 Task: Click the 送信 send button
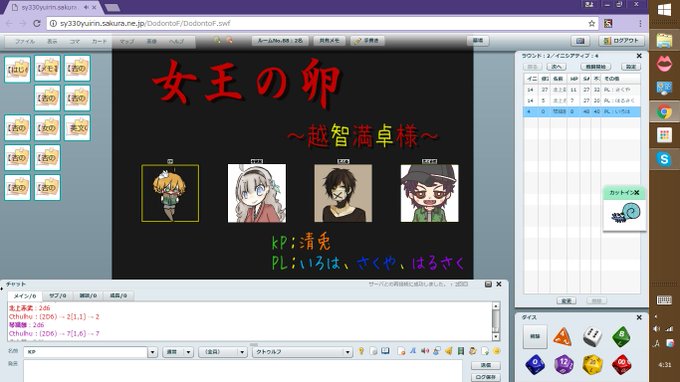[x=486, y=366]
